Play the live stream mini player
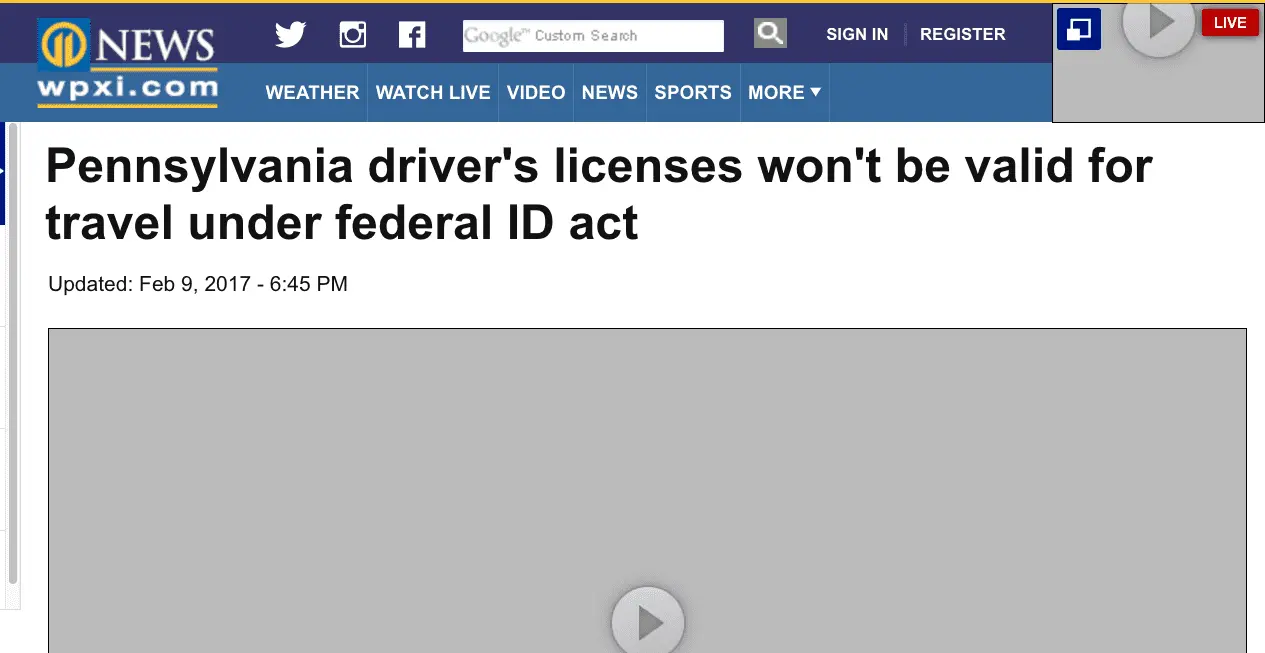 pyautogui.click(x=1159, y=22)
